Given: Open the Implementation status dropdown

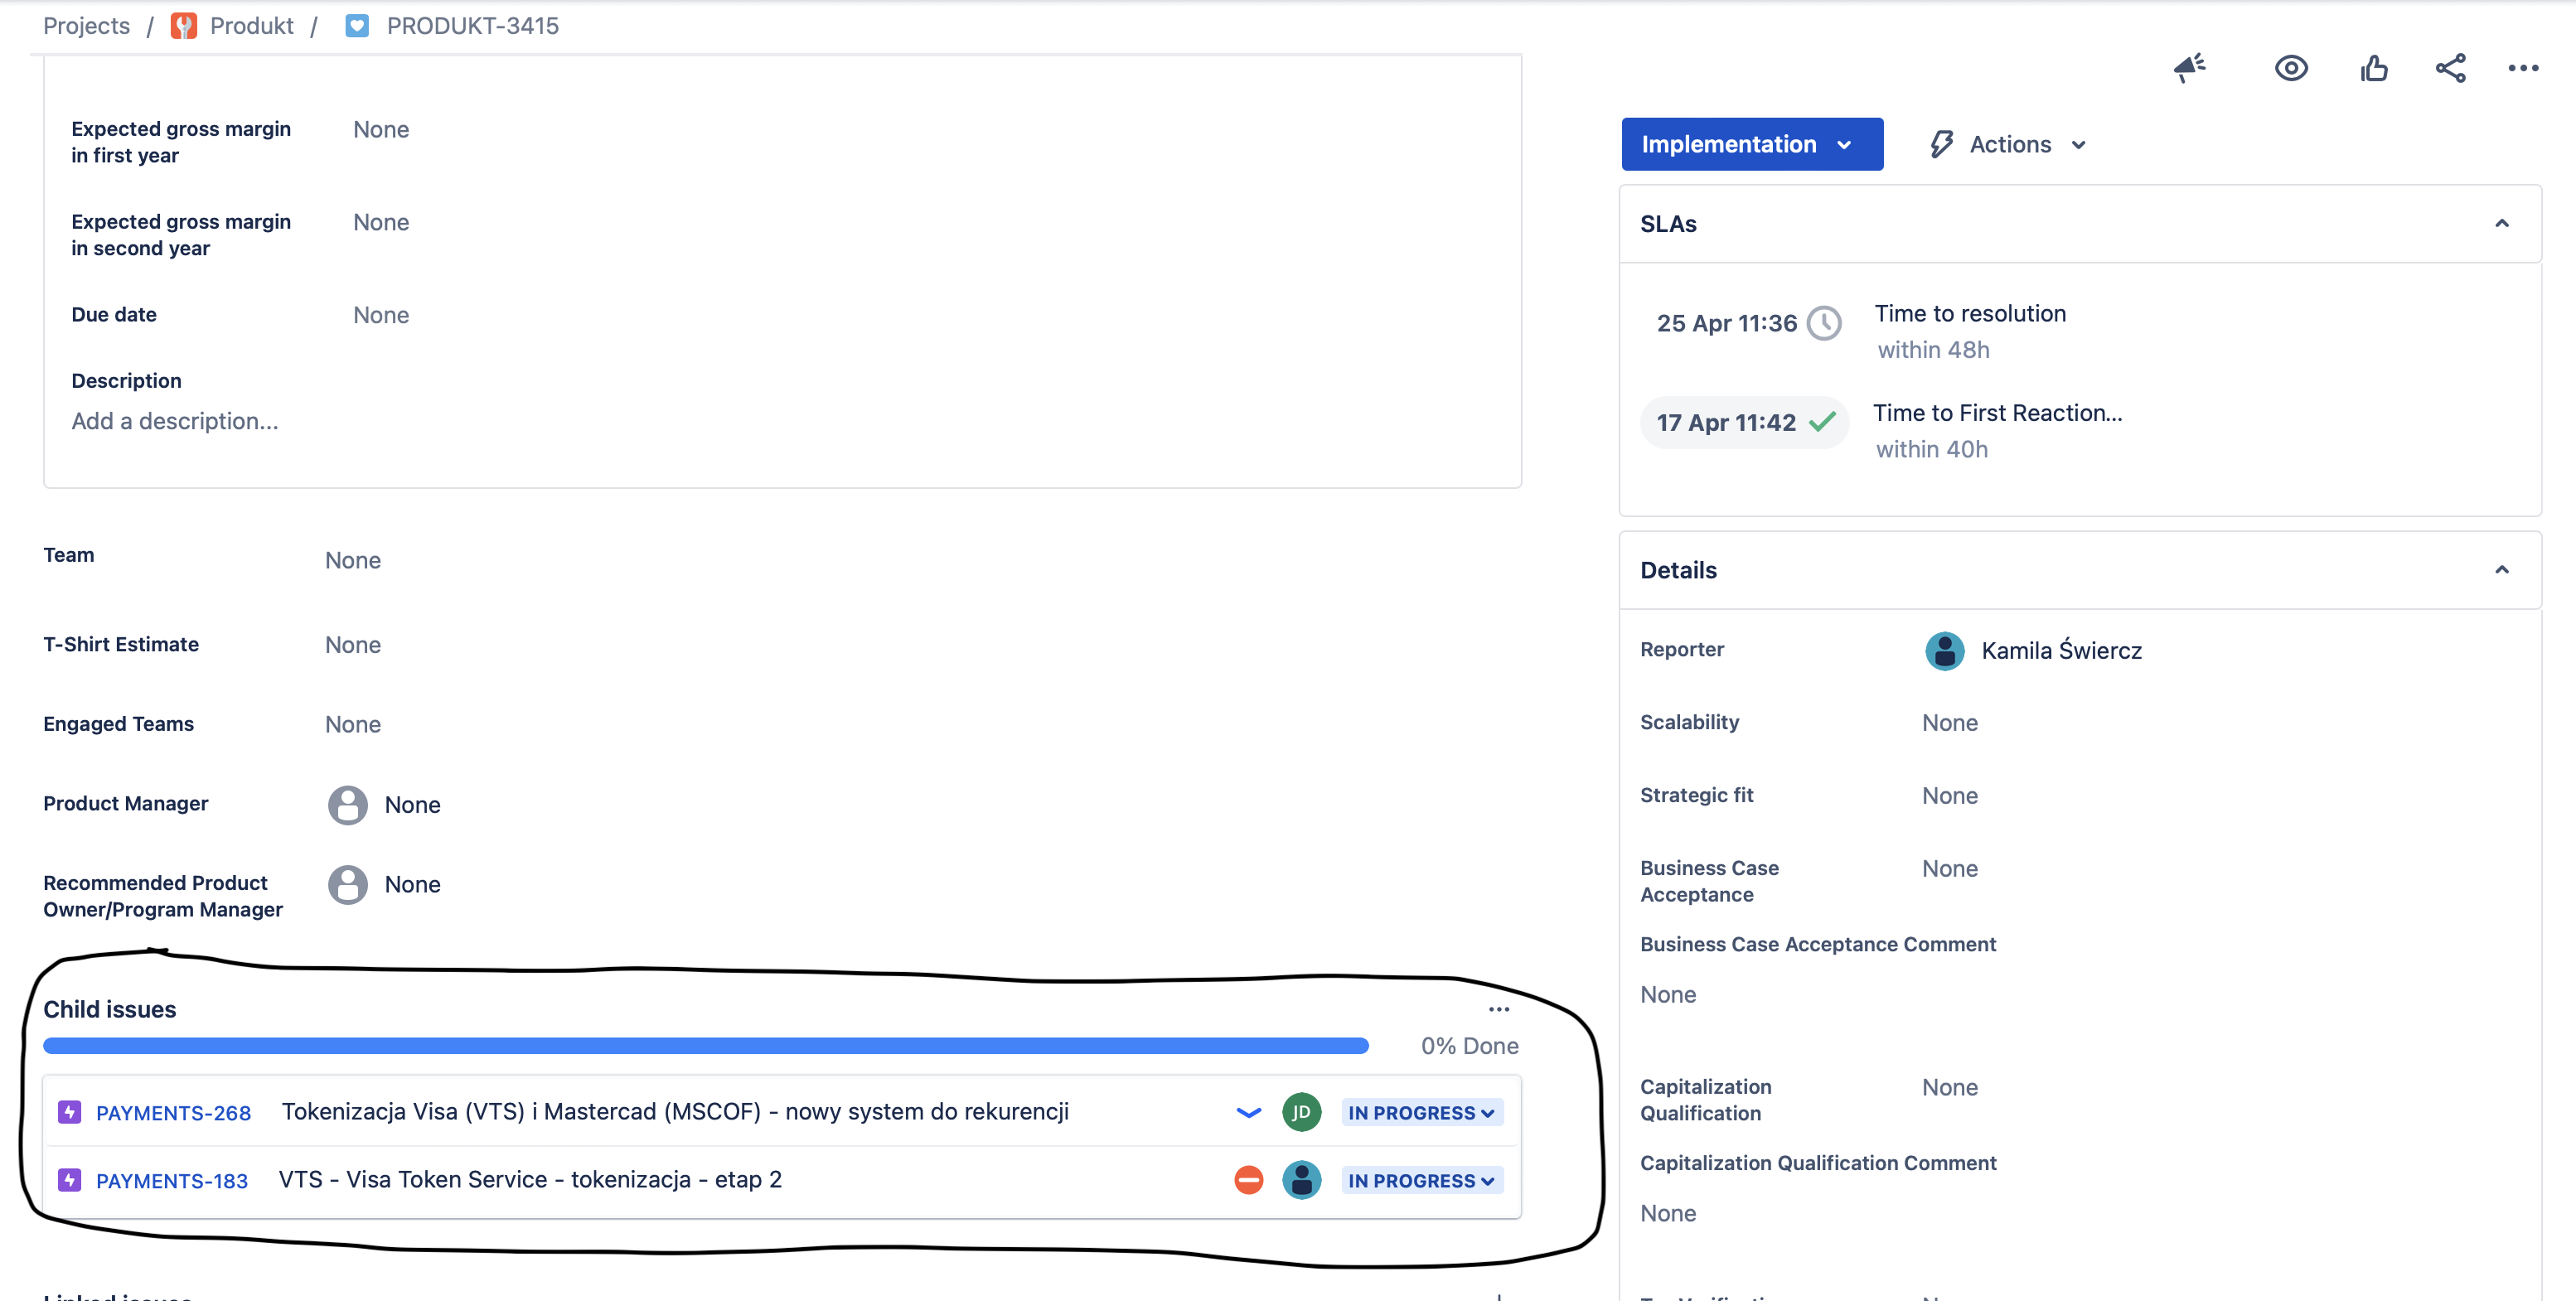Looking at the screenshot, I should coord(1752,143).
